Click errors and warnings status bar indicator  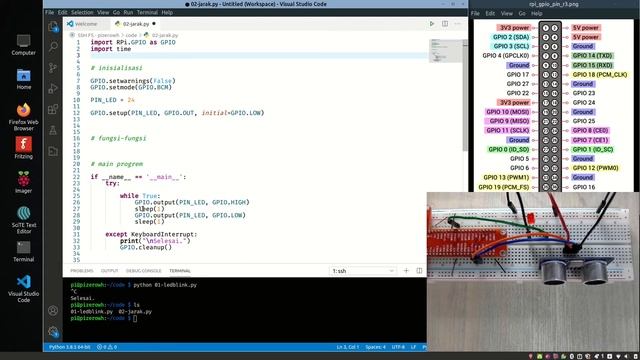tap(107, 347)
